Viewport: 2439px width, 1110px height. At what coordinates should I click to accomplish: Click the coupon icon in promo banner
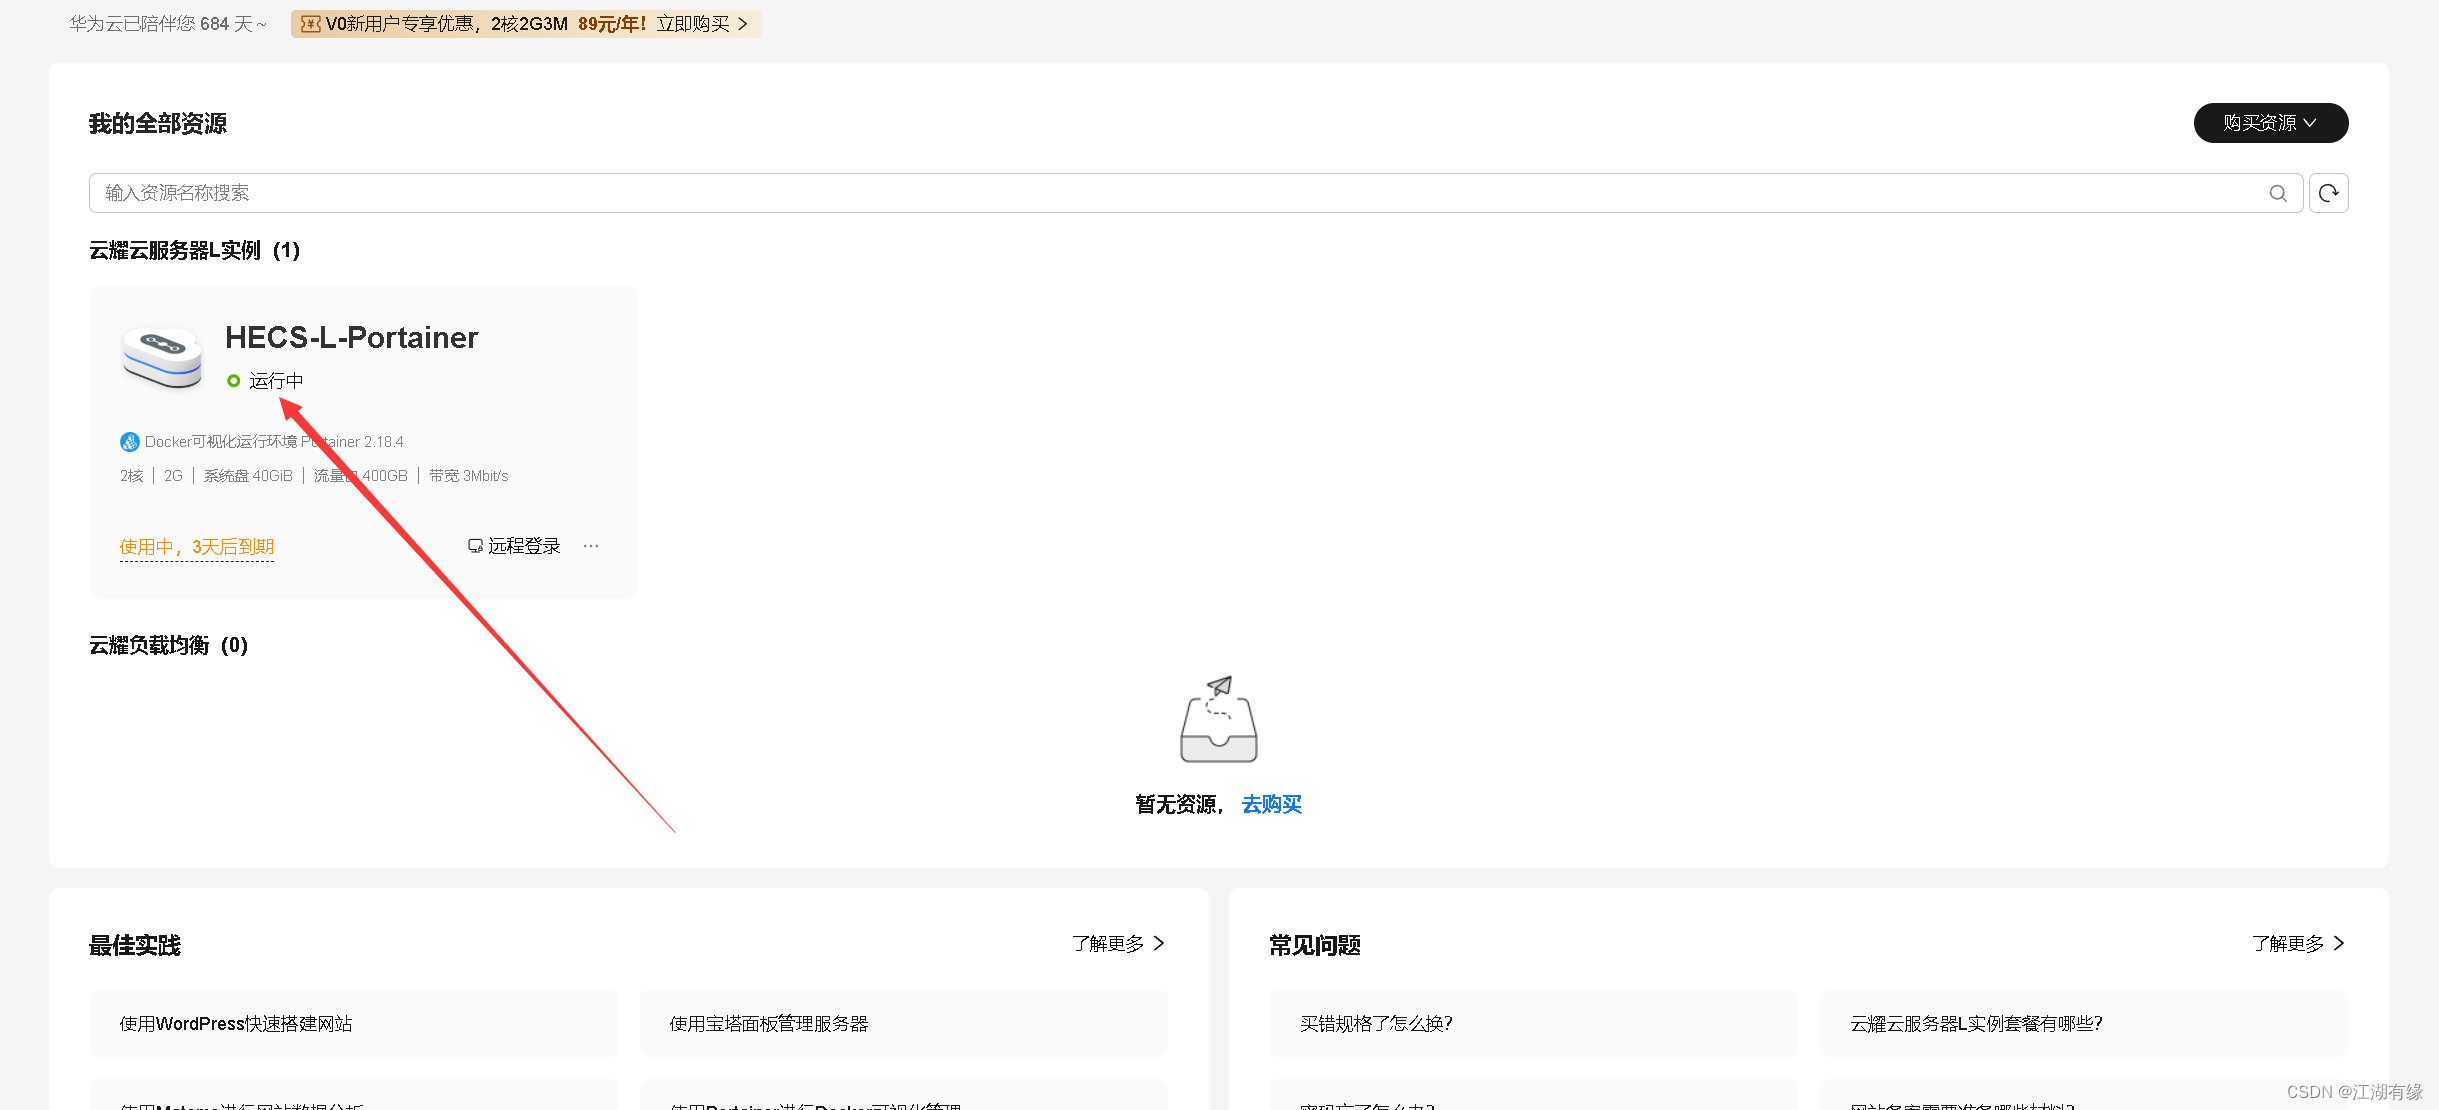[311, 24]
